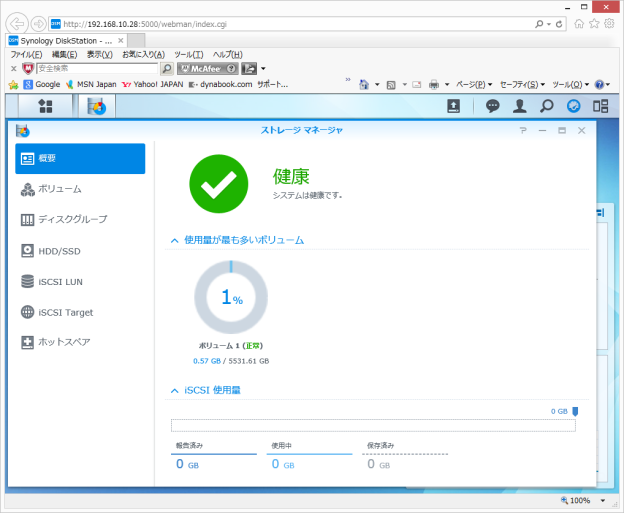Image resolution: width=624 pixels, height=513 pixels.
Task: Click the browser home icon
Action: click(579, 24)
